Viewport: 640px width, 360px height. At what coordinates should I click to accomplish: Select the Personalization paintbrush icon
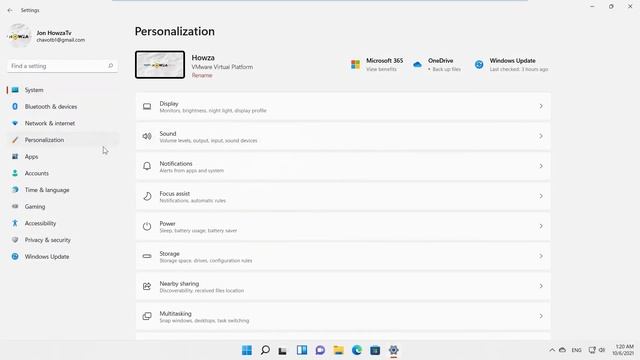15,140
